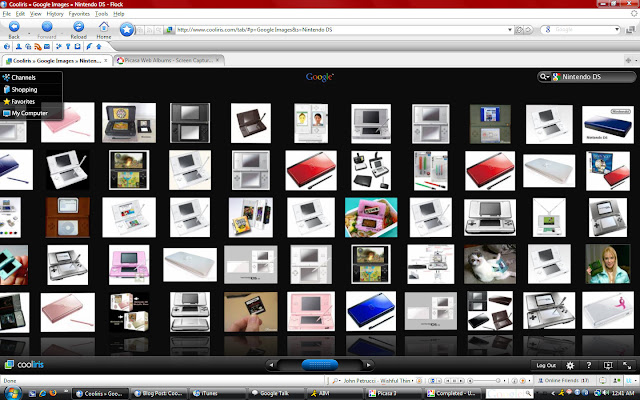Switch to iTunes in taskbar

(217, 393)
